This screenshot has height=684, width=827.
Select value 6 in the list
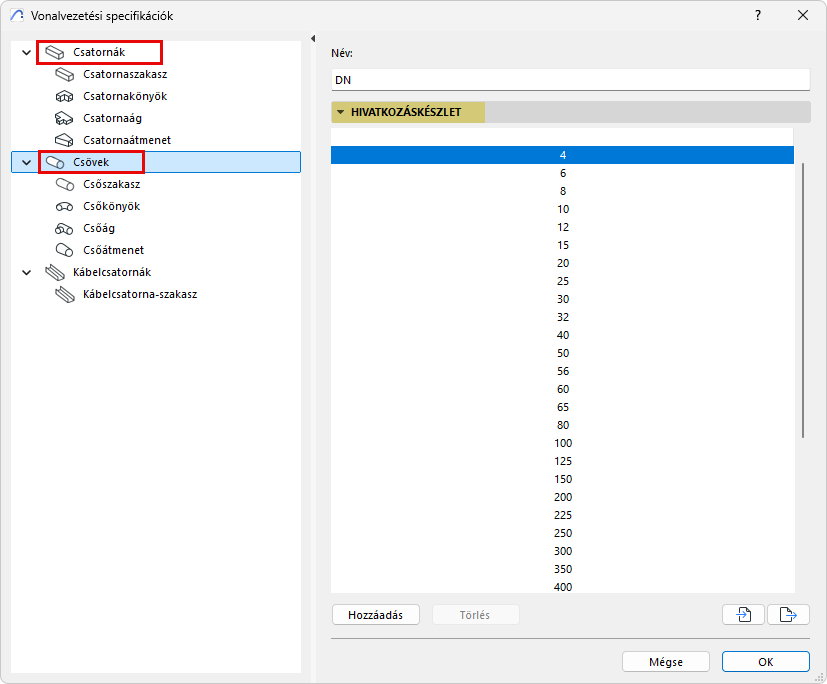(x=562, y=173)
